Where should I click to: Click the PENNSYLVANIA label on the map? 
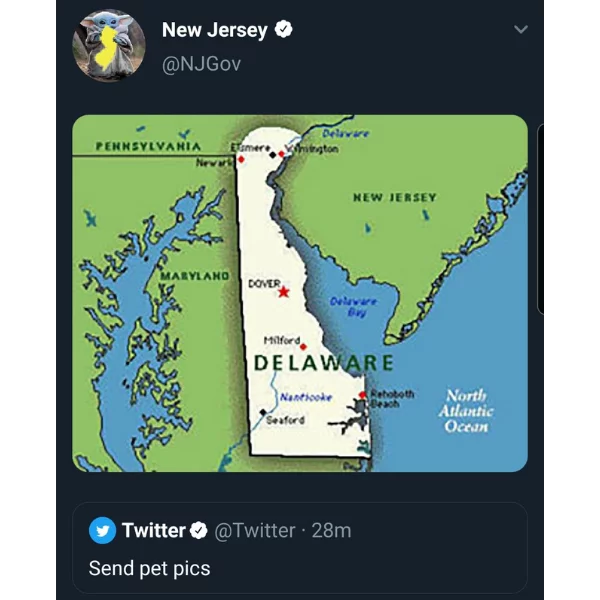pos(148,146)
